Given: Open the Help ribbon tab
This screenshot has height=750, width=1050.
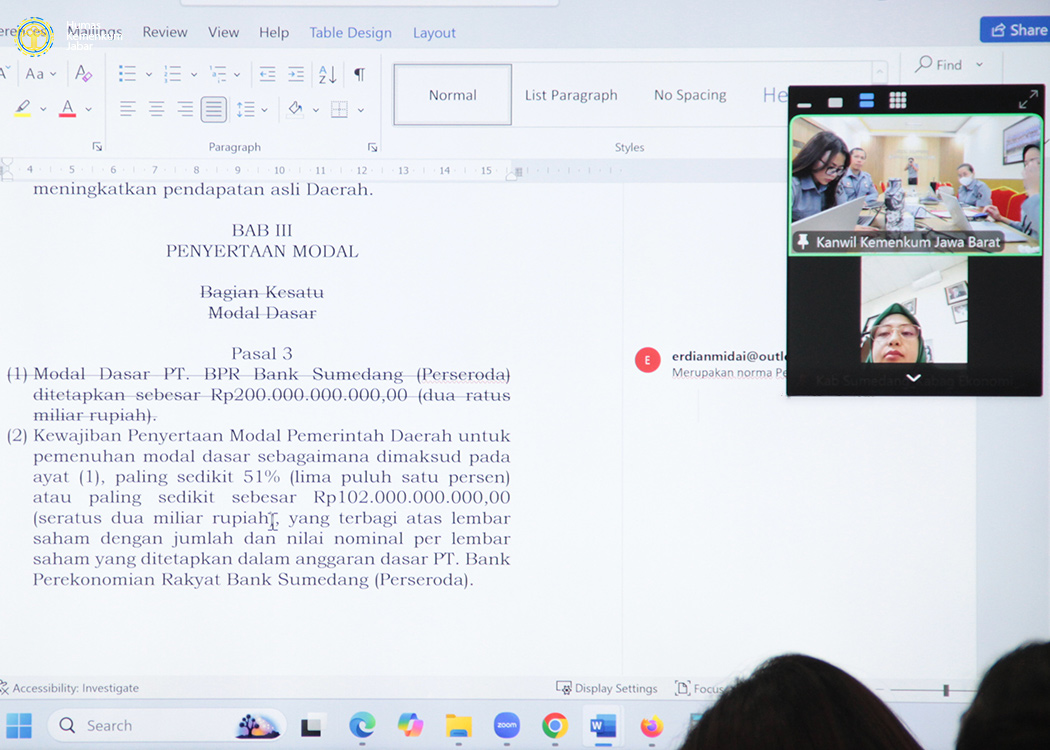Looking at the screenshot, I should click(x=274, y=32).
